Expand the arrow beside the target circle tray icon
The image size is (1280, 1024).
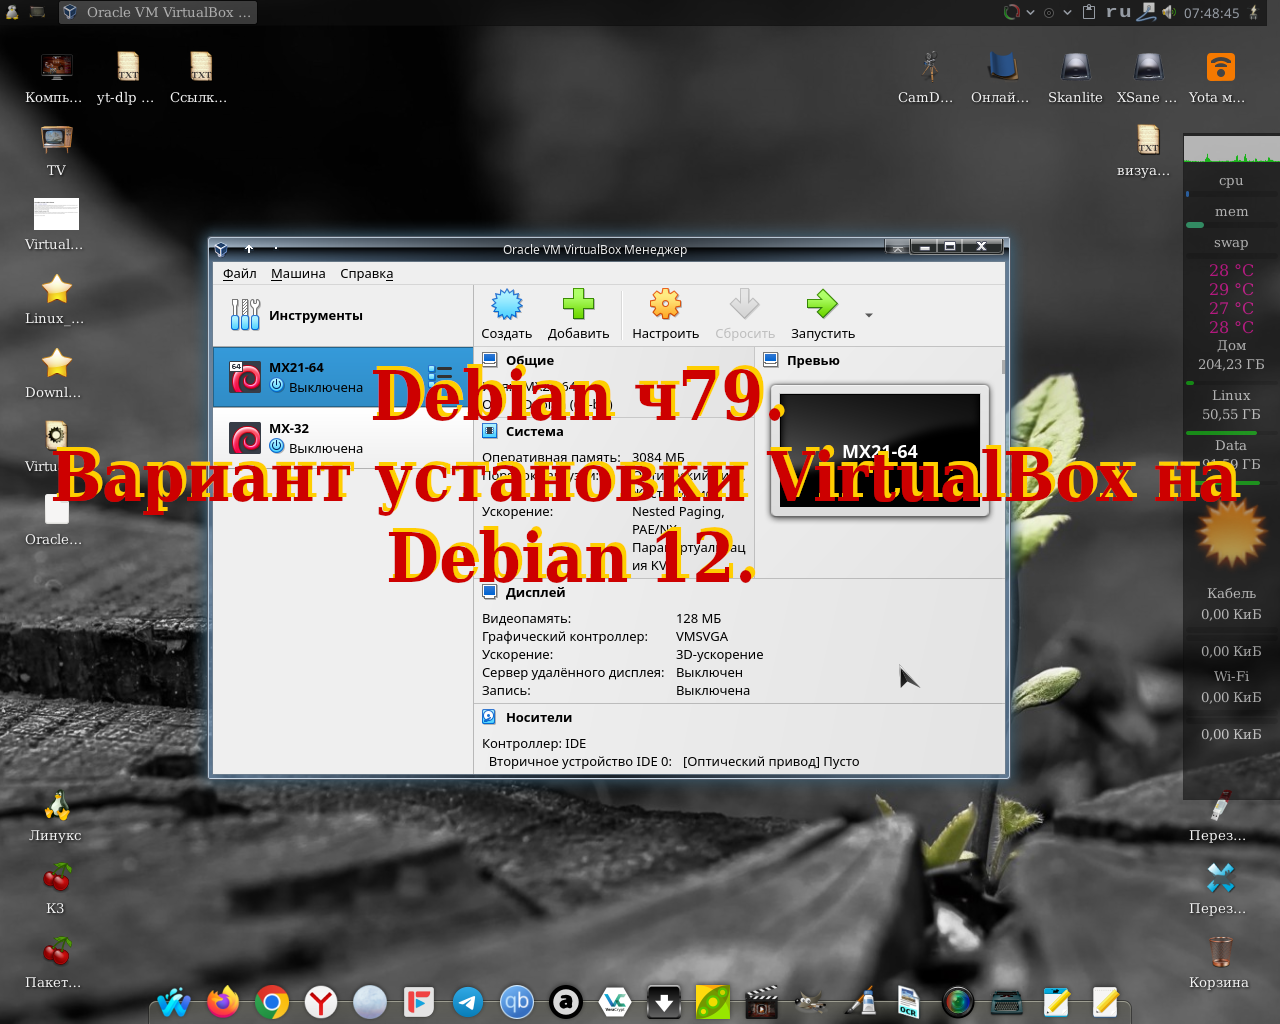[1067, 13]
